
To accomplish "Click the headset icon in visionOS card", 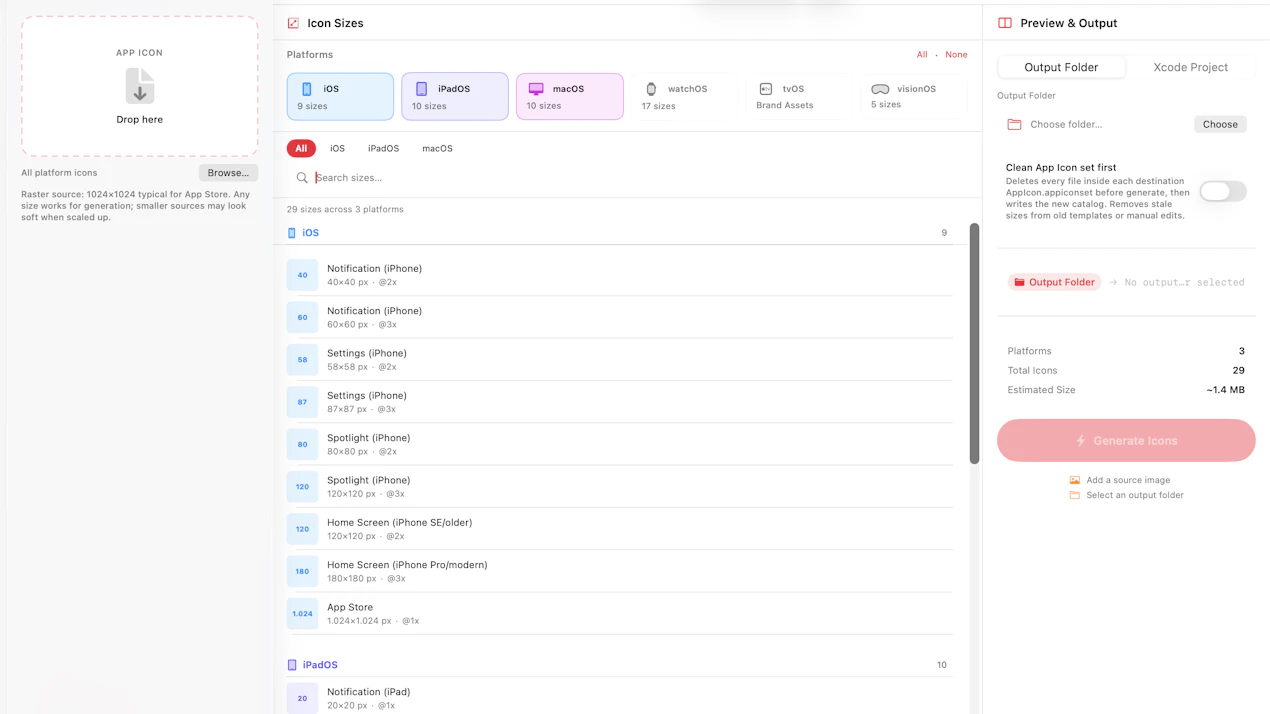I will click(x=880, y=89).
